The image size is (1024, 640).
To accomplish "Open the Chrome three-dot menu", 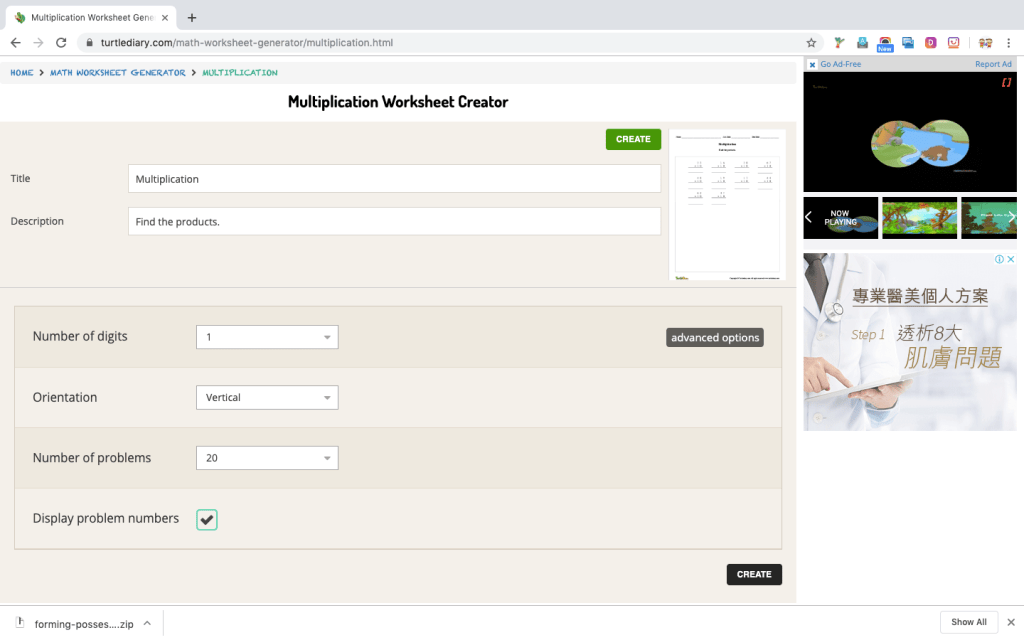I will tap(1009, 43).
